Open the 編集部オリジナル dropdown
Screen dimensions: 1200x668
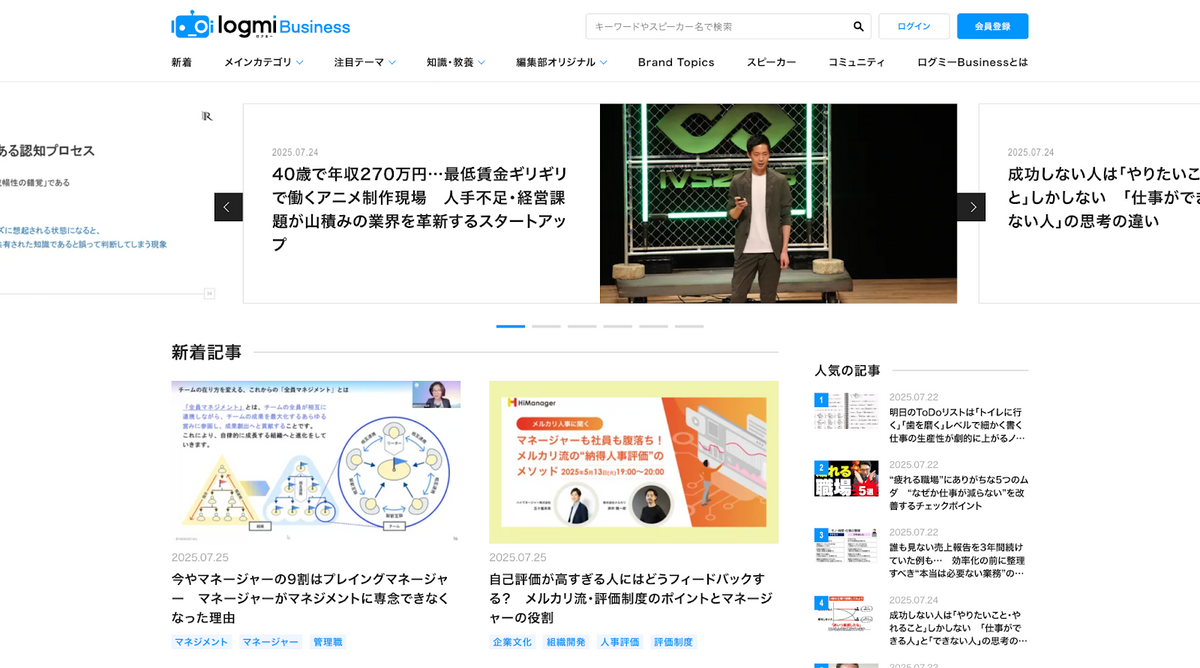click(x=561, y=62)
